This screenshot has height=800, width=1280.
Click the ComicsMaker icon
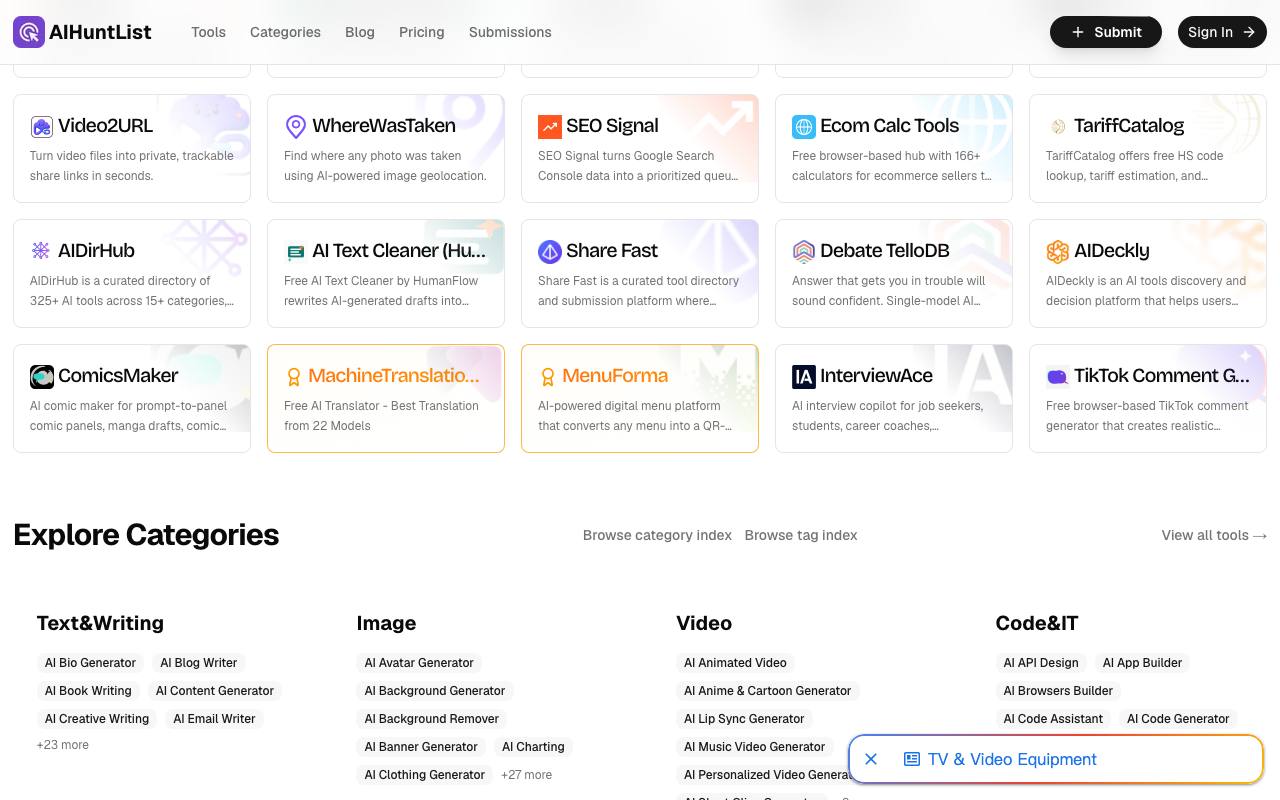(x=42, y=376)
